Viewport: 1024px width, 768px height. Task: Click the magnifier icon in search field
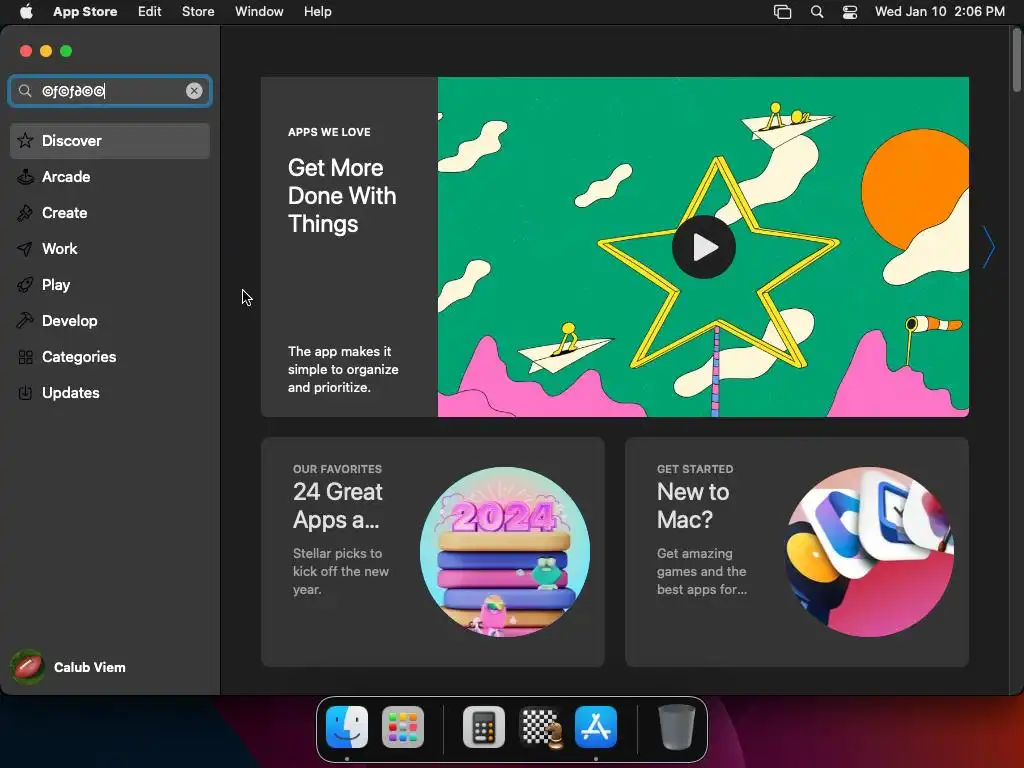pyautogui.click(x=25, y=91)
